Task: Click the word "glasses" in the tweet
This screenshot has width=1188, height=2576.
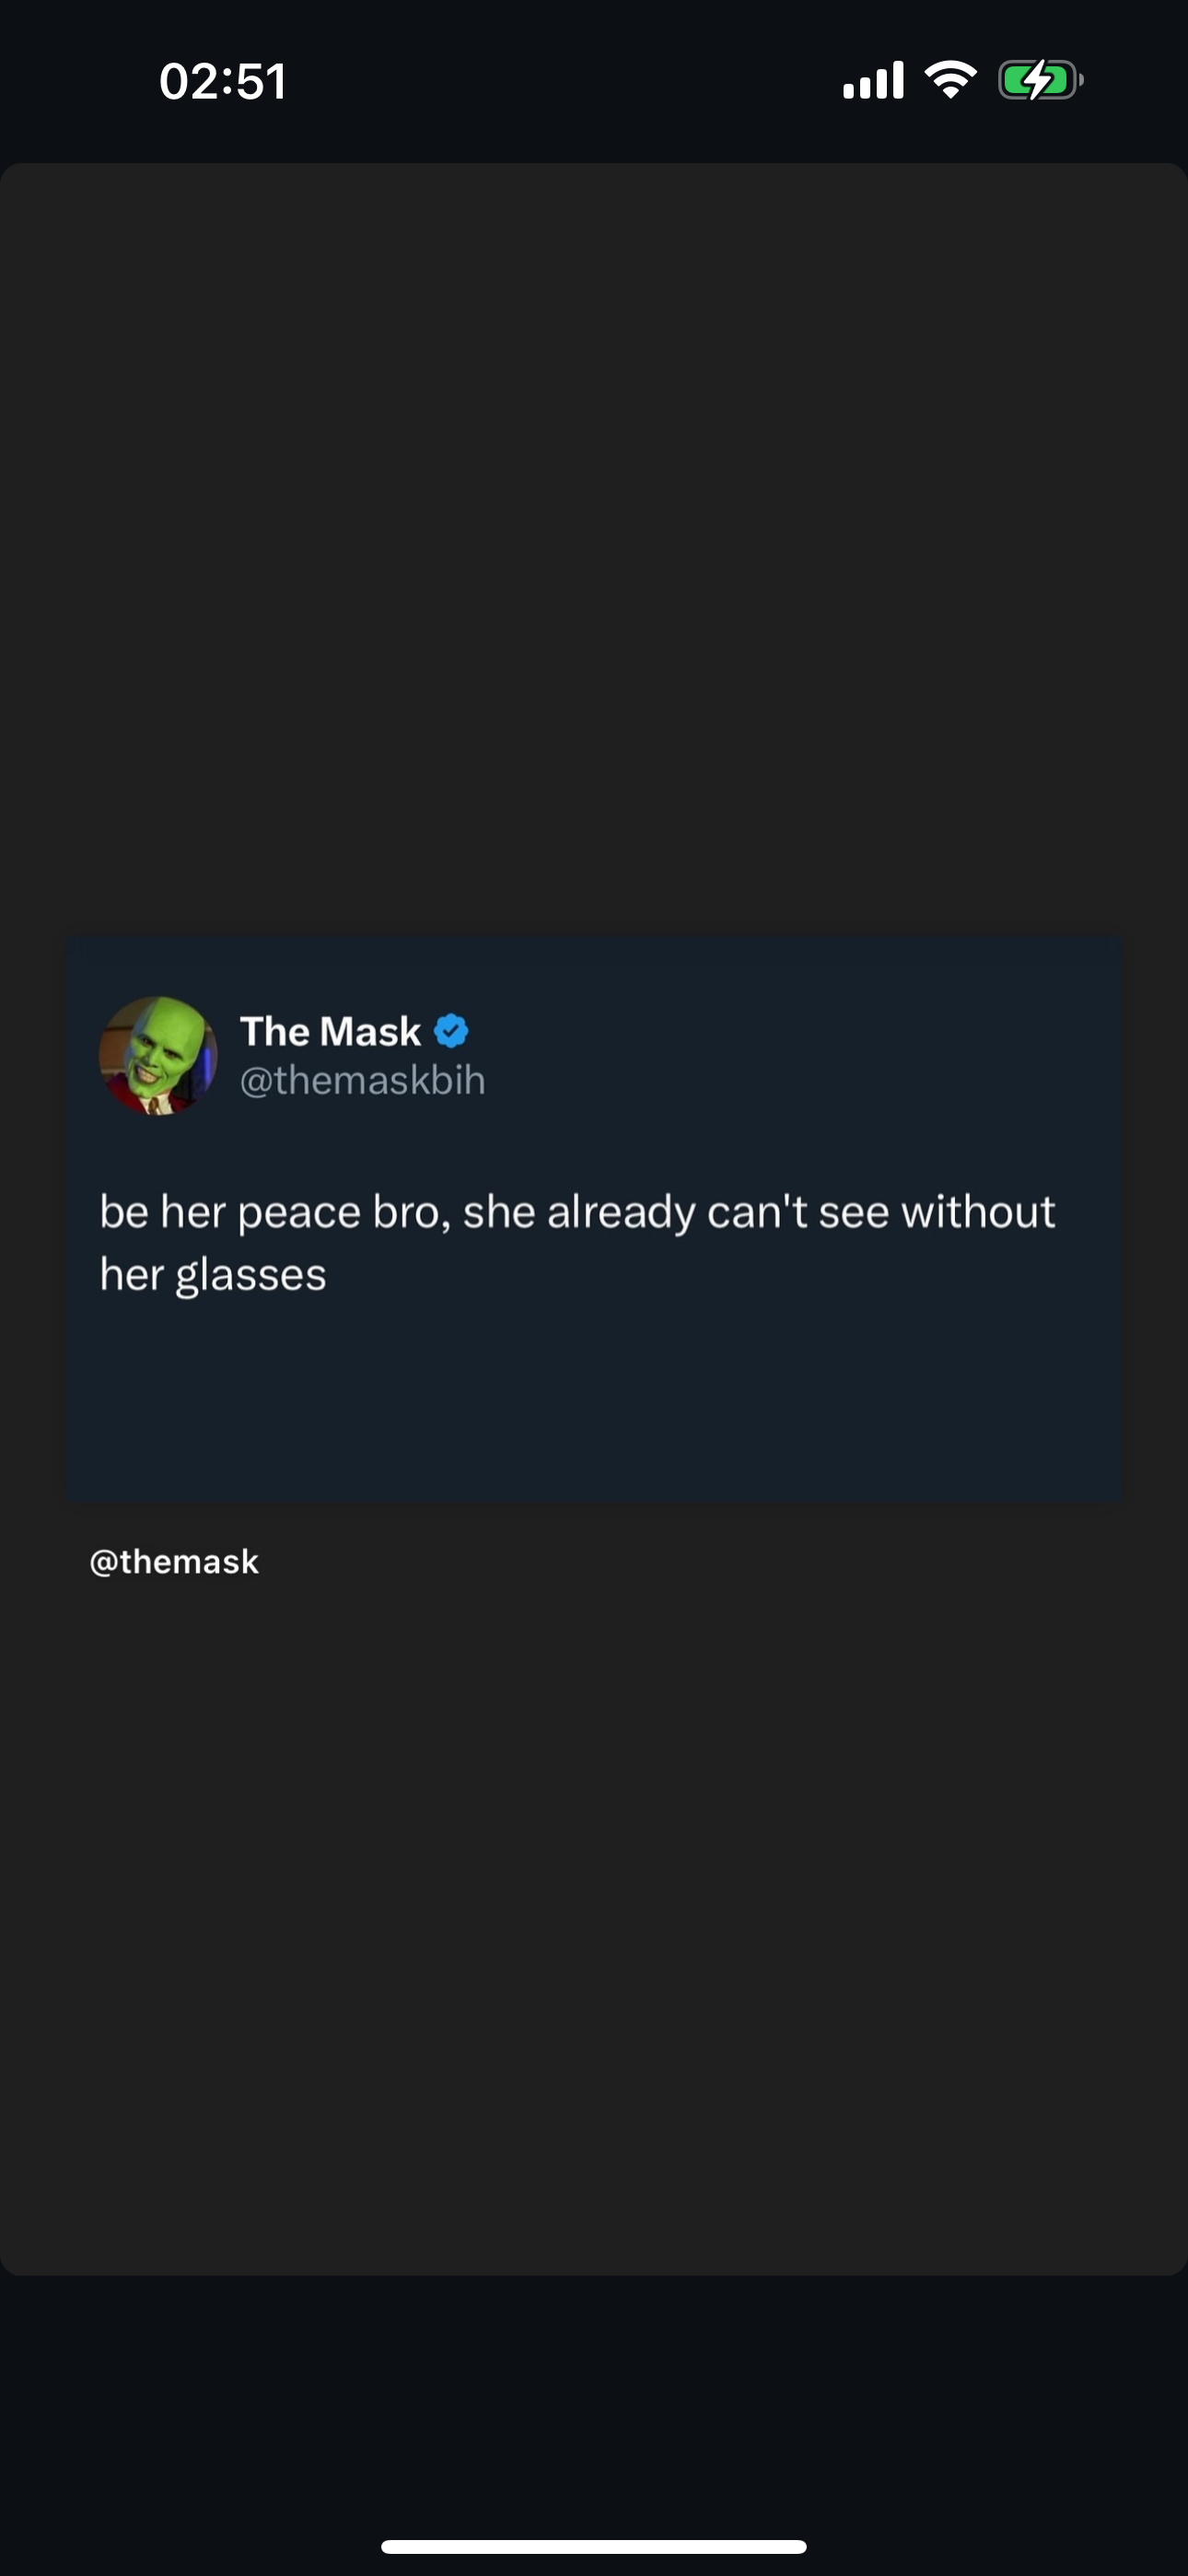Action: pyautogui.click(x=251, y=1276)
